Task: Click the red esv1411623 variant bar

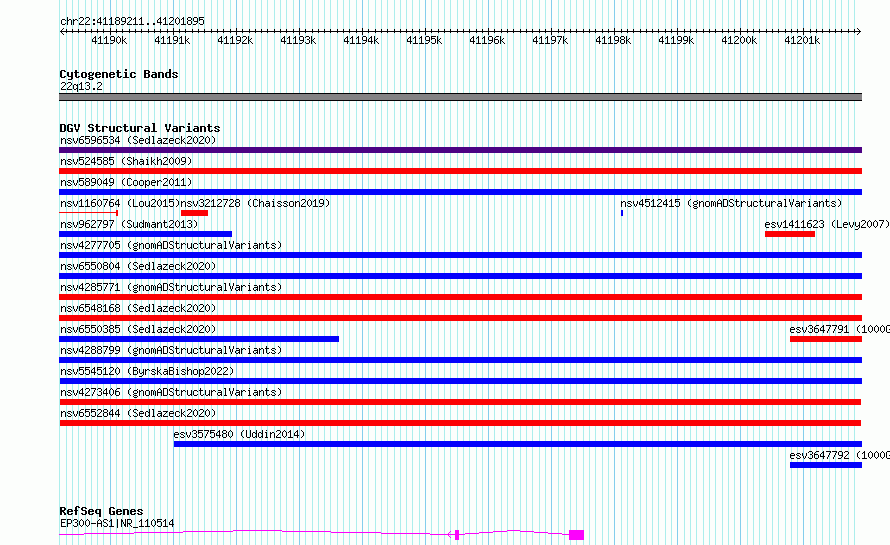Action: click(x=790, y=234)
